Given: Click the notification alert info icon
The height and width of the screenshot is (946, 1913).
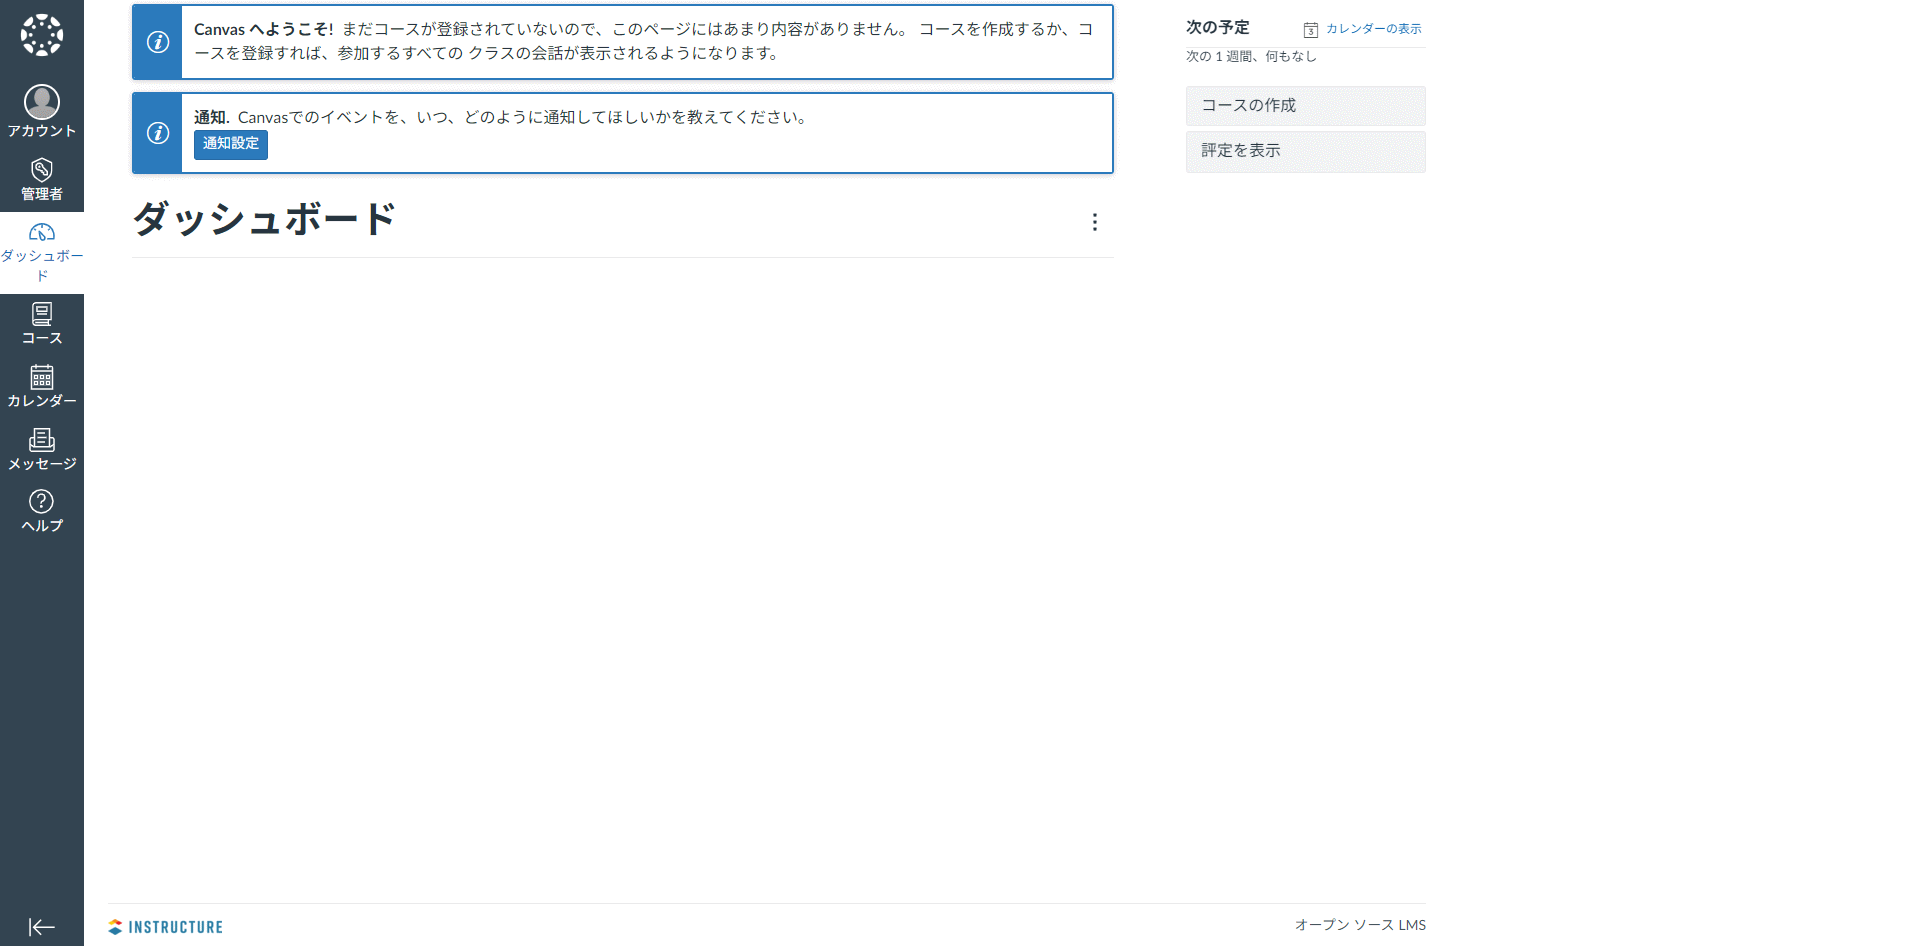Looking at the screenshot, I should click(158, 133).
